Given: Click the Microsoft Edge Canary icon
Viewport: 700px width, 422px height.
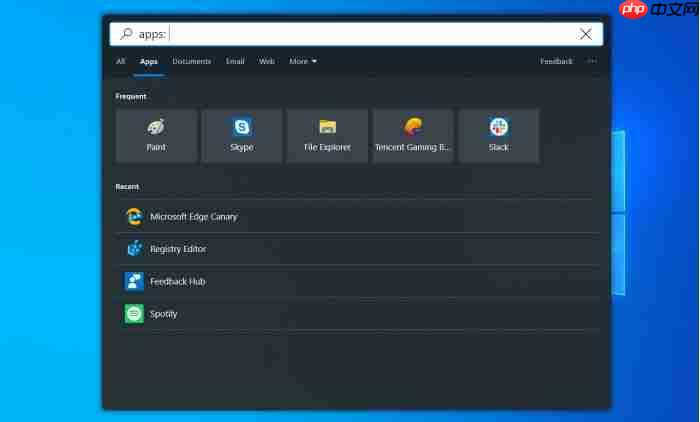Looking at the screenshot, I should [134, 217].
